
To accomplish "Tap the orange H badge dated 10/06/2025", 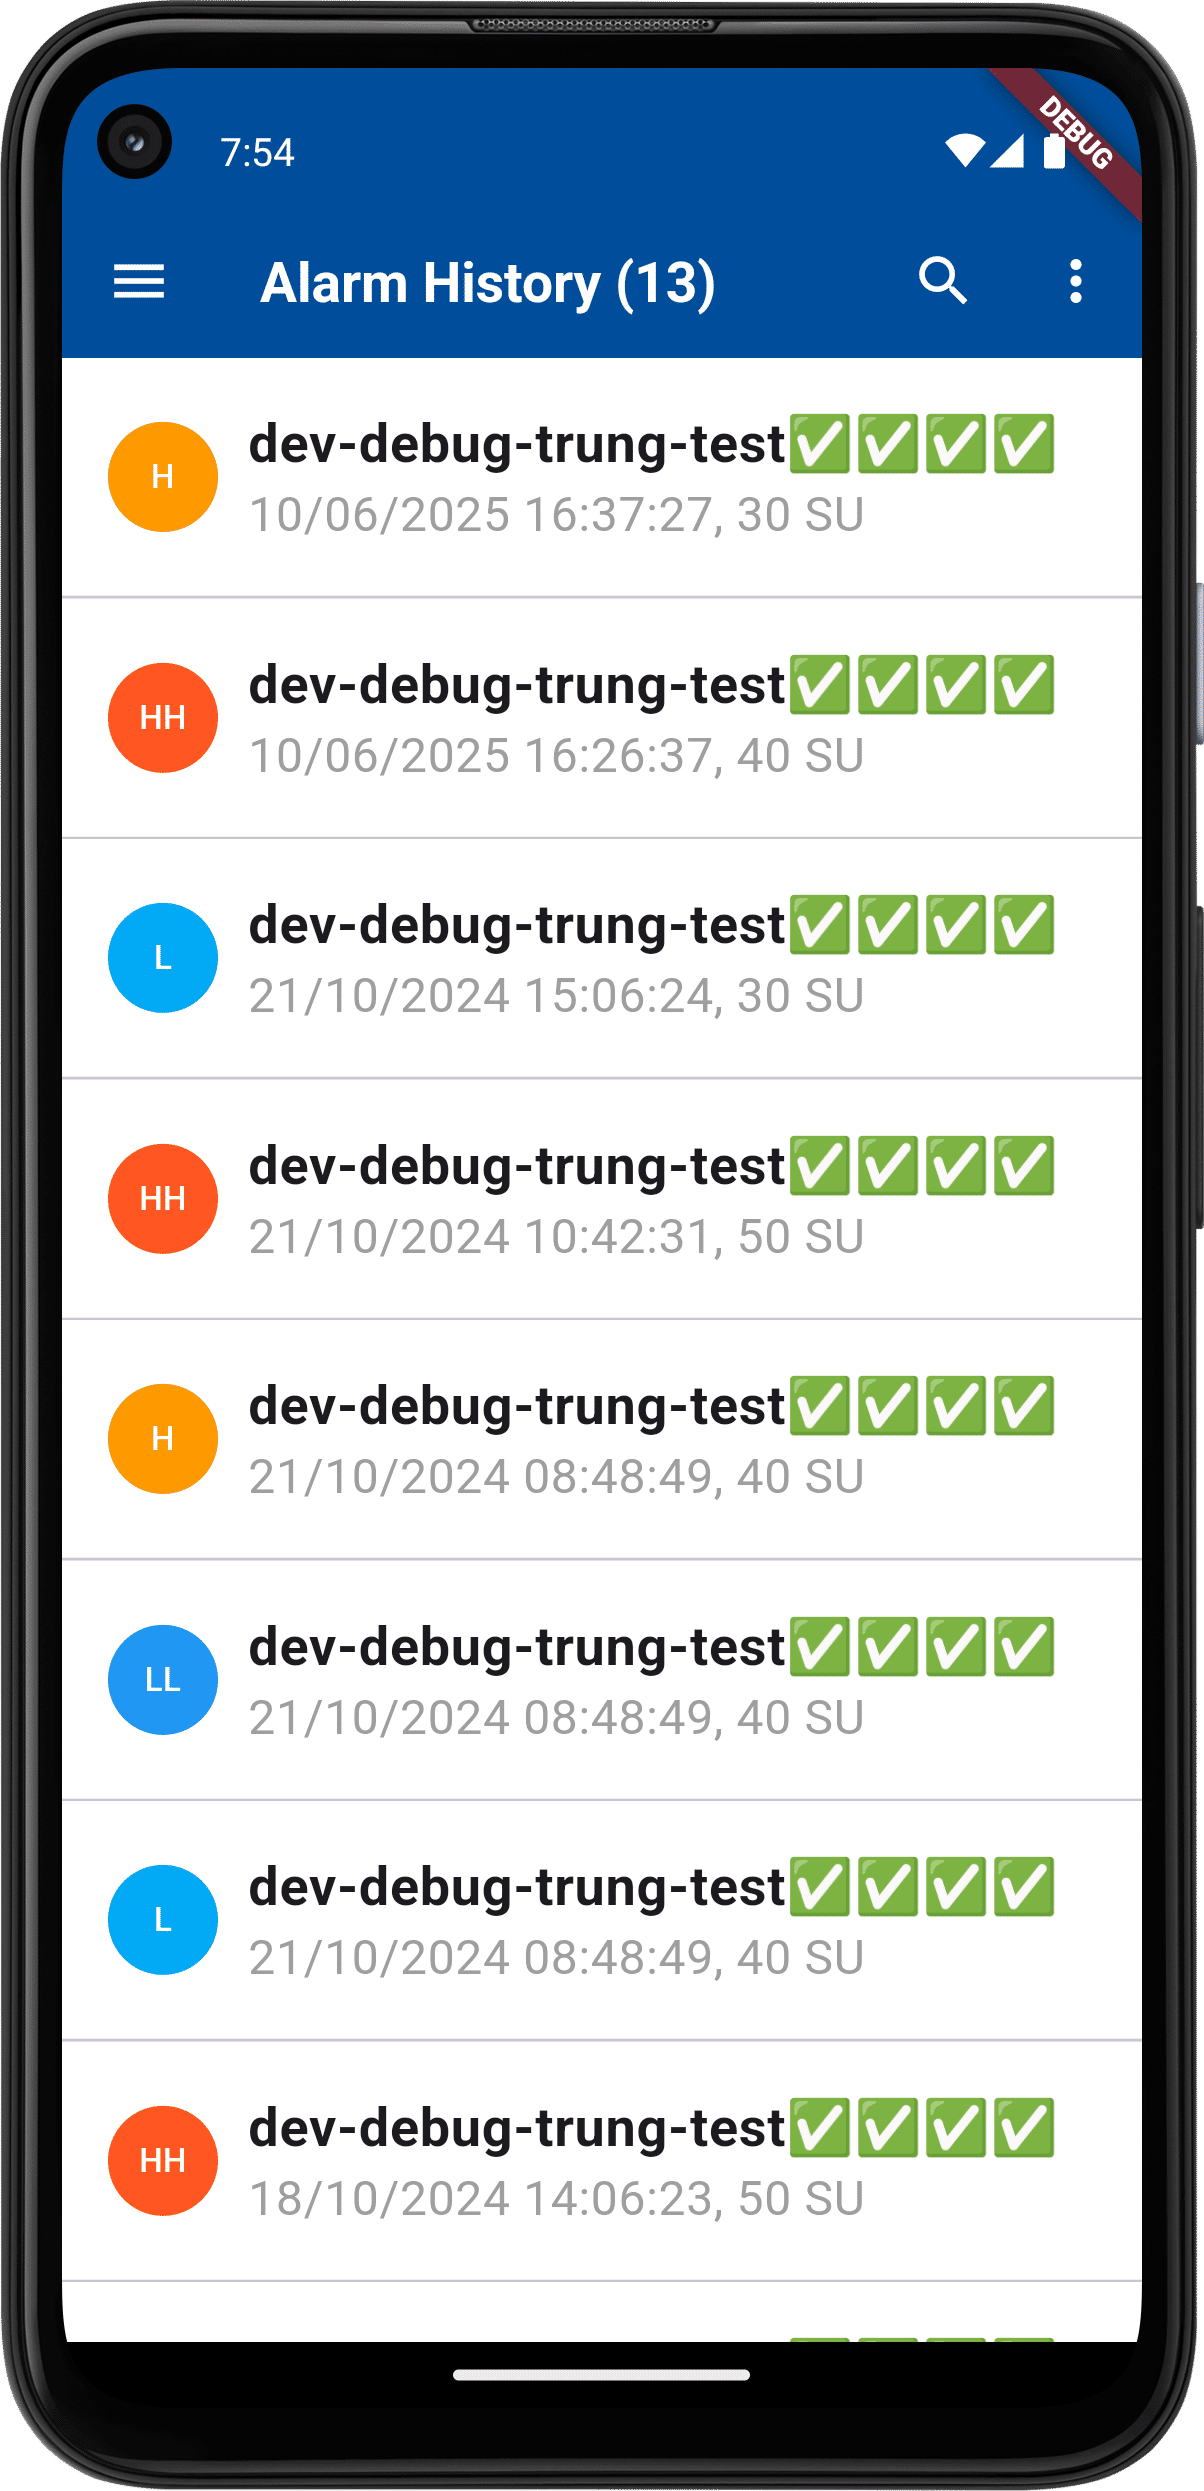I will pyautogui.click(x=163, y=477).
